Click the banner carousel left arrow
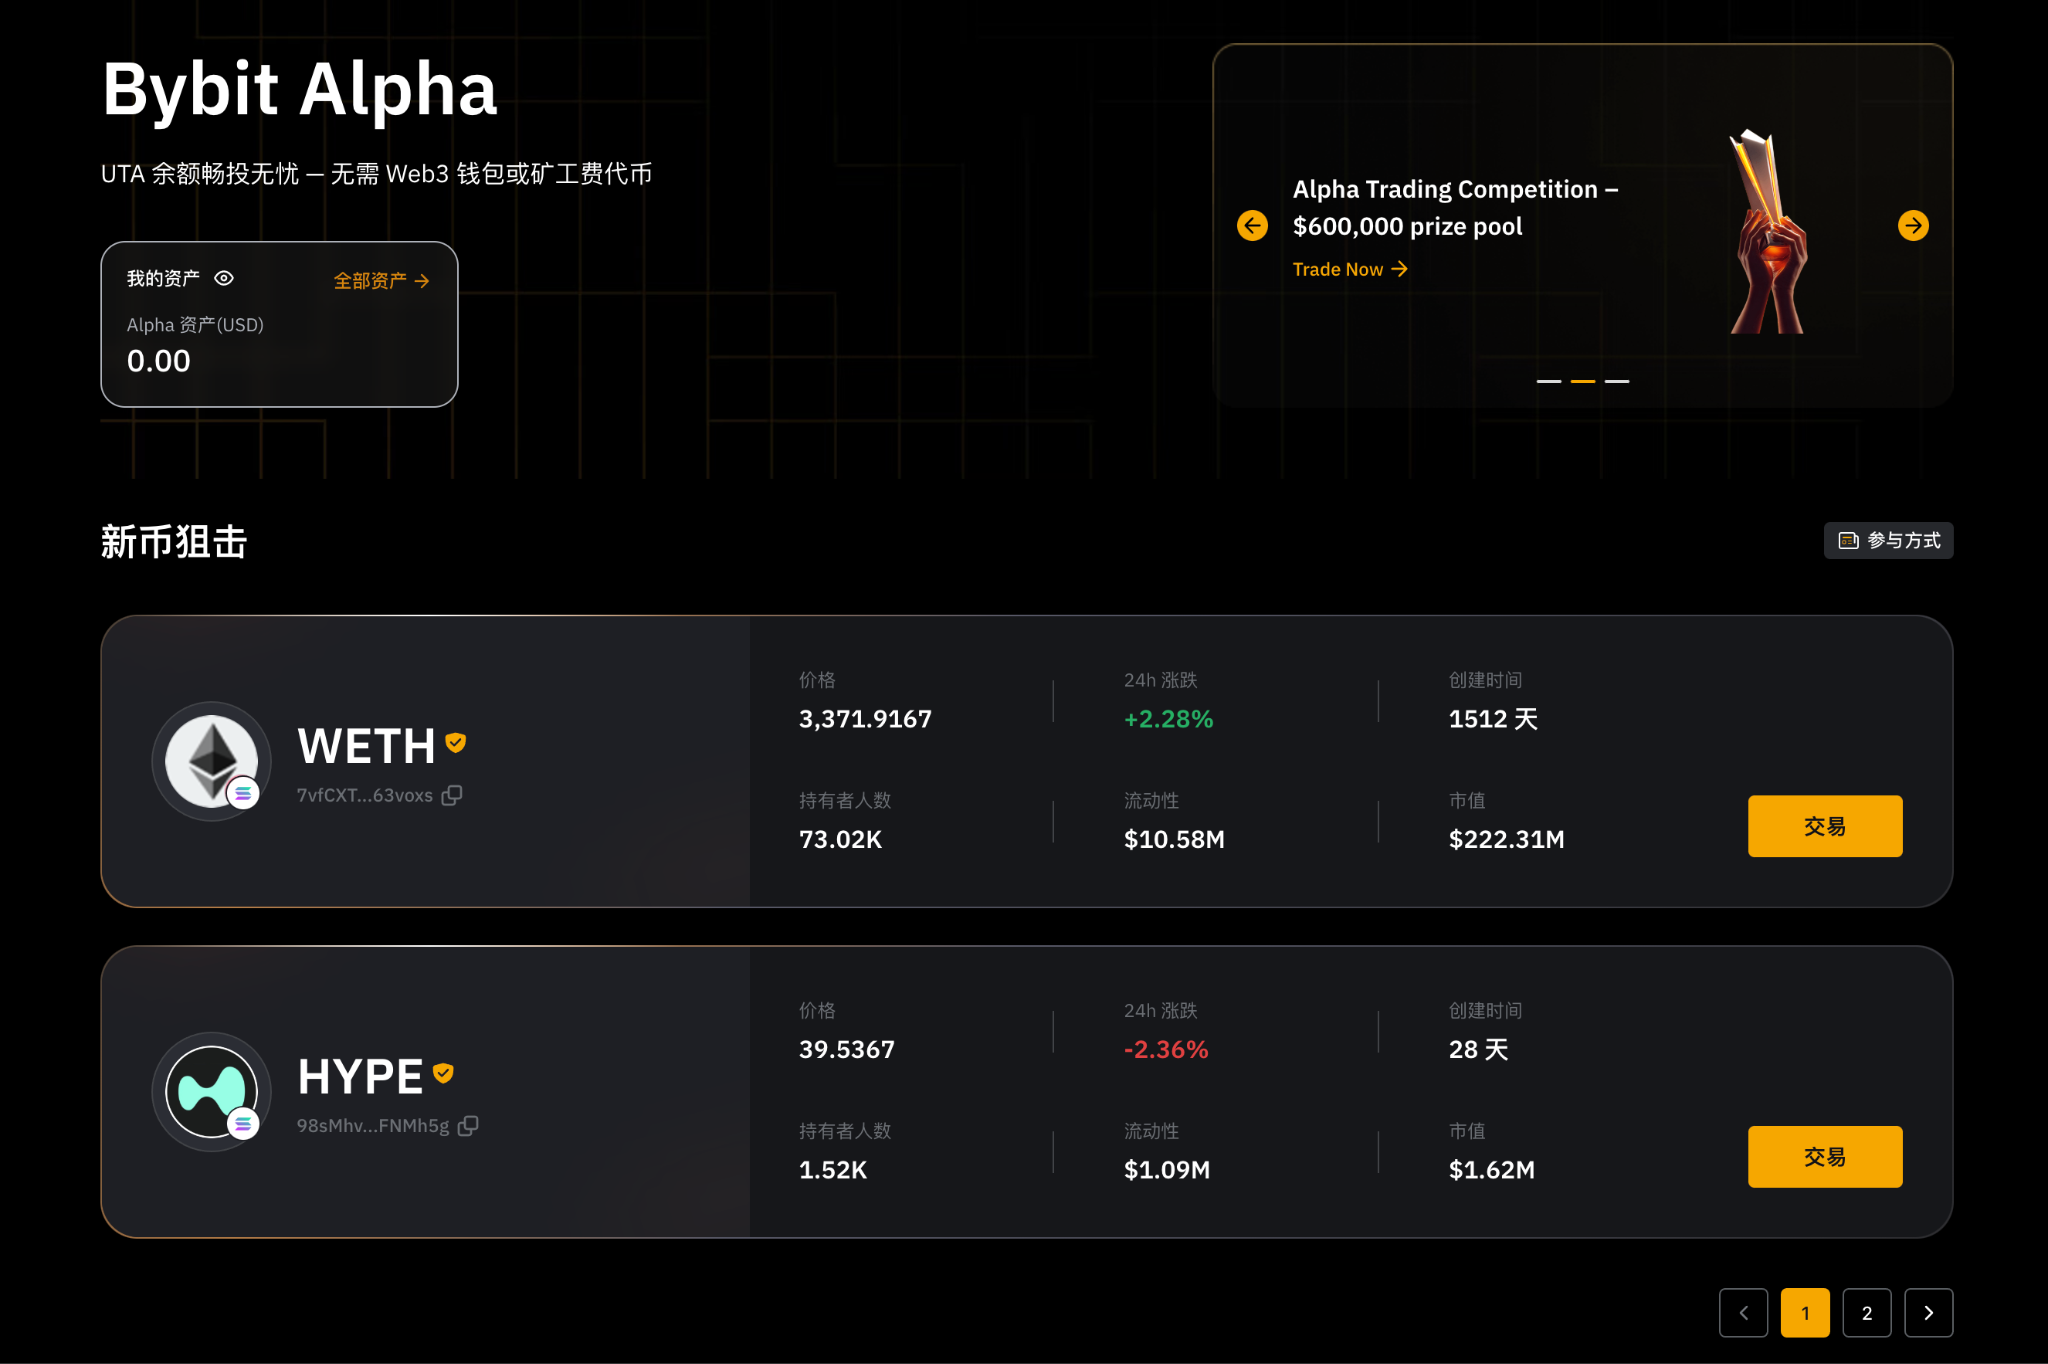 pos(1251,225)
